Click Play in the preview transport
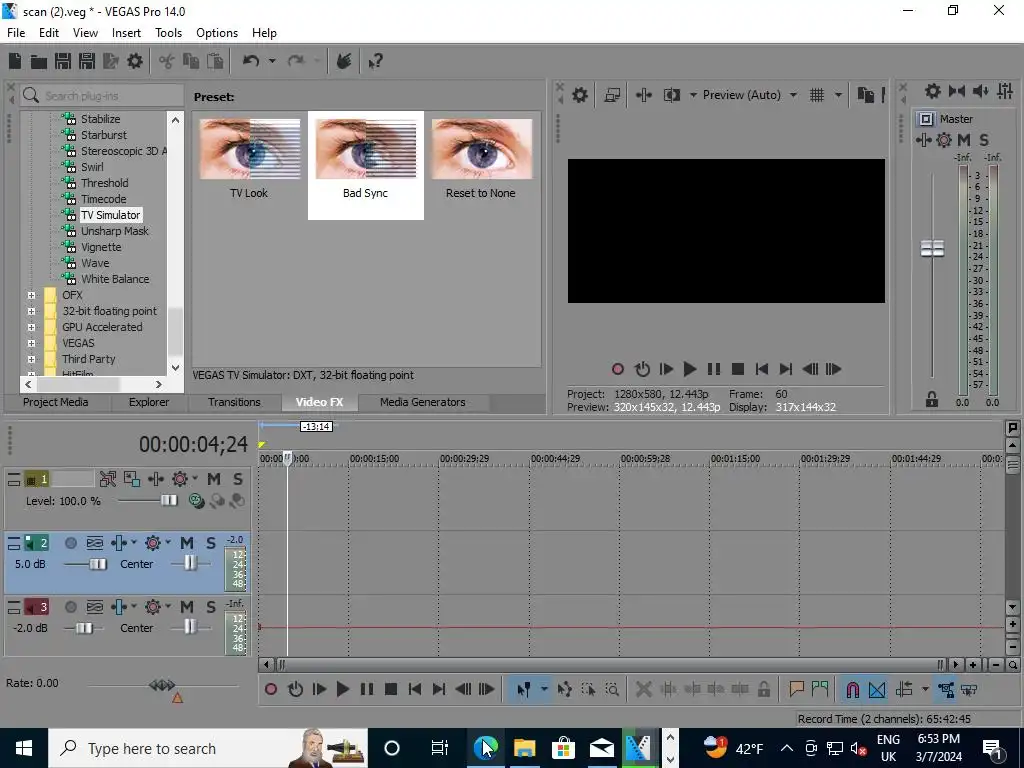1024x768 pixels. coord(690,369)
